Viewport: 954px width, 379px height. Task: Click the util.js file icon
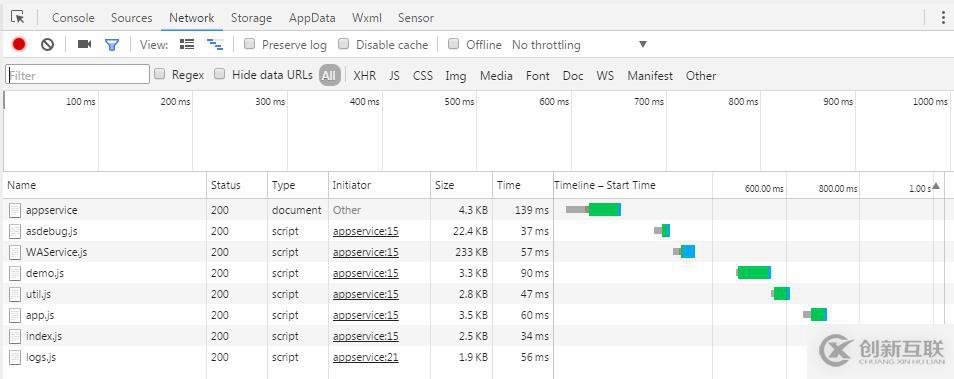click(x=15, y=294)
